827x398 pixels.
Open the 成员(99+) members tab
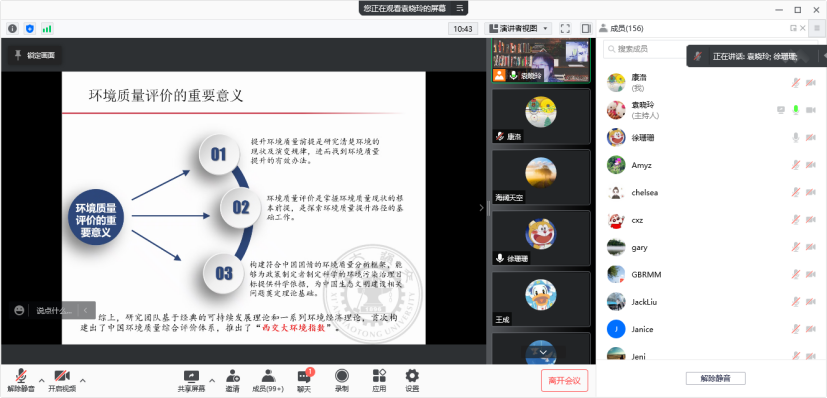click(x=268, y=381)
